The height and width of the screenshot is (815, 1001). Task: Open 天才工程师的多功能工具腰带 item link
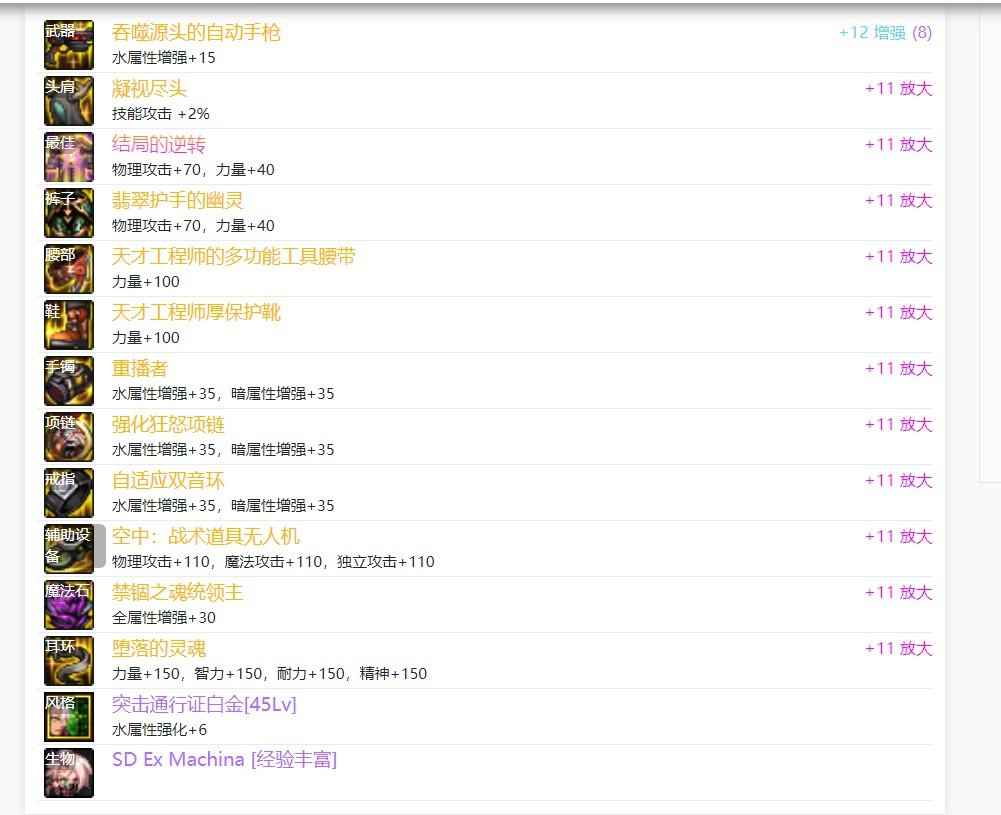233,256
